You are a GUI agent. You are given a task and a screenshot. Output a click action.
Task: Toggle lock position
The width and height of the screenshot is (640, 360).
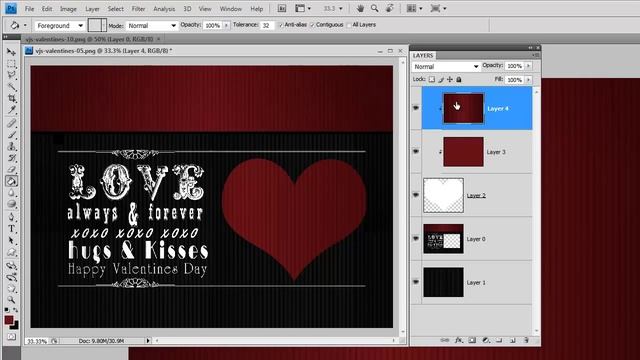pyautogui.click(x=450, y=80)
